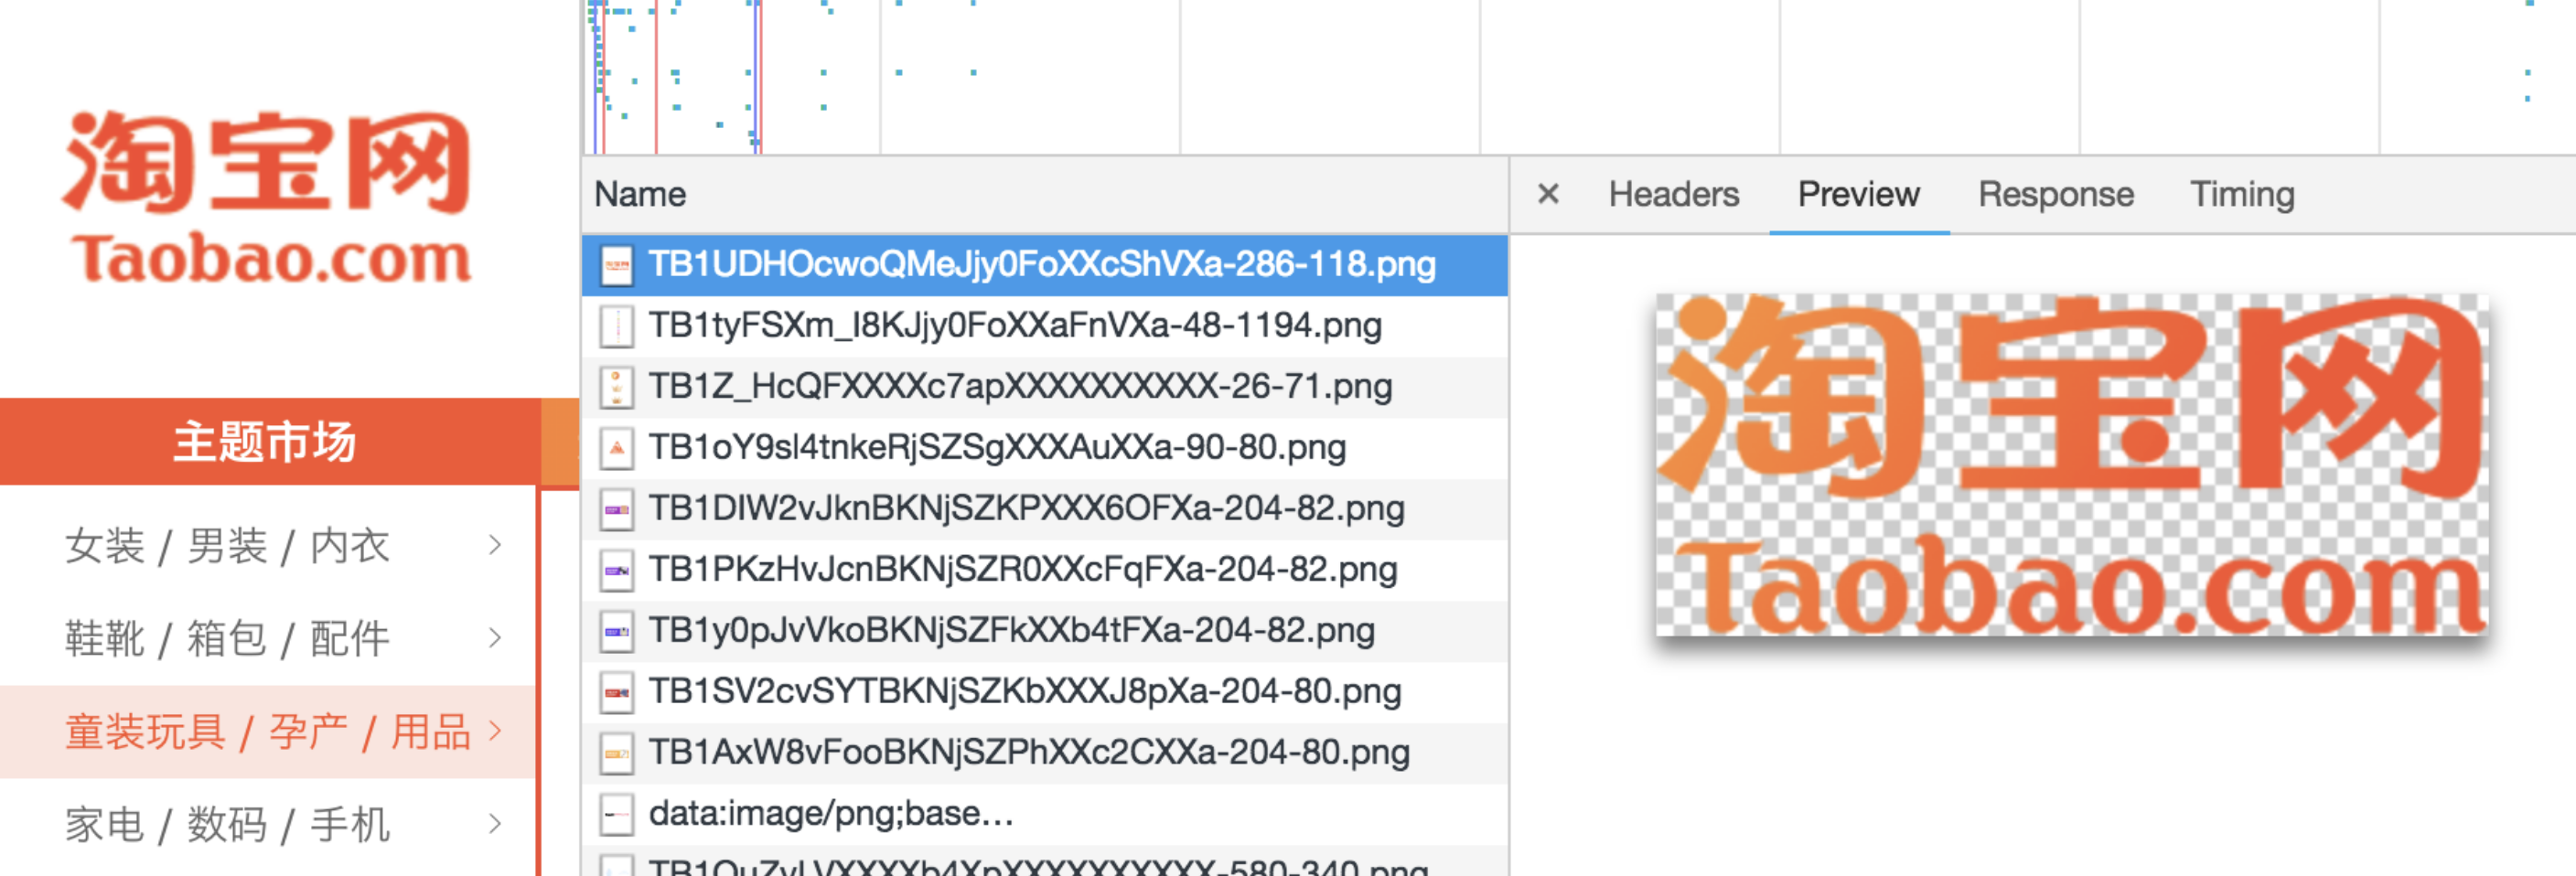The height and width of the screenshot is (876, 2576).
Task: Click icon beside TB1DIW2vJknBKNjSZKPXXX6OFXa-204-82.png
Action: click(x=616, y=510)
